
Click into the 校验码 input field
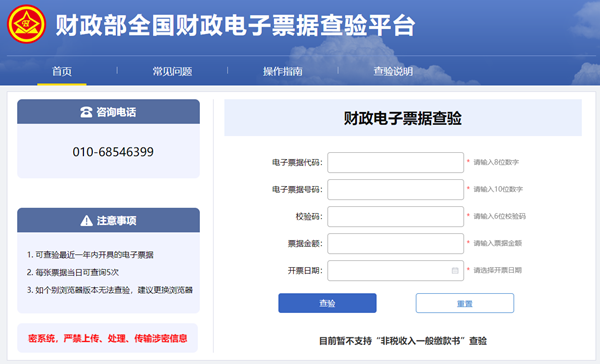395,216
